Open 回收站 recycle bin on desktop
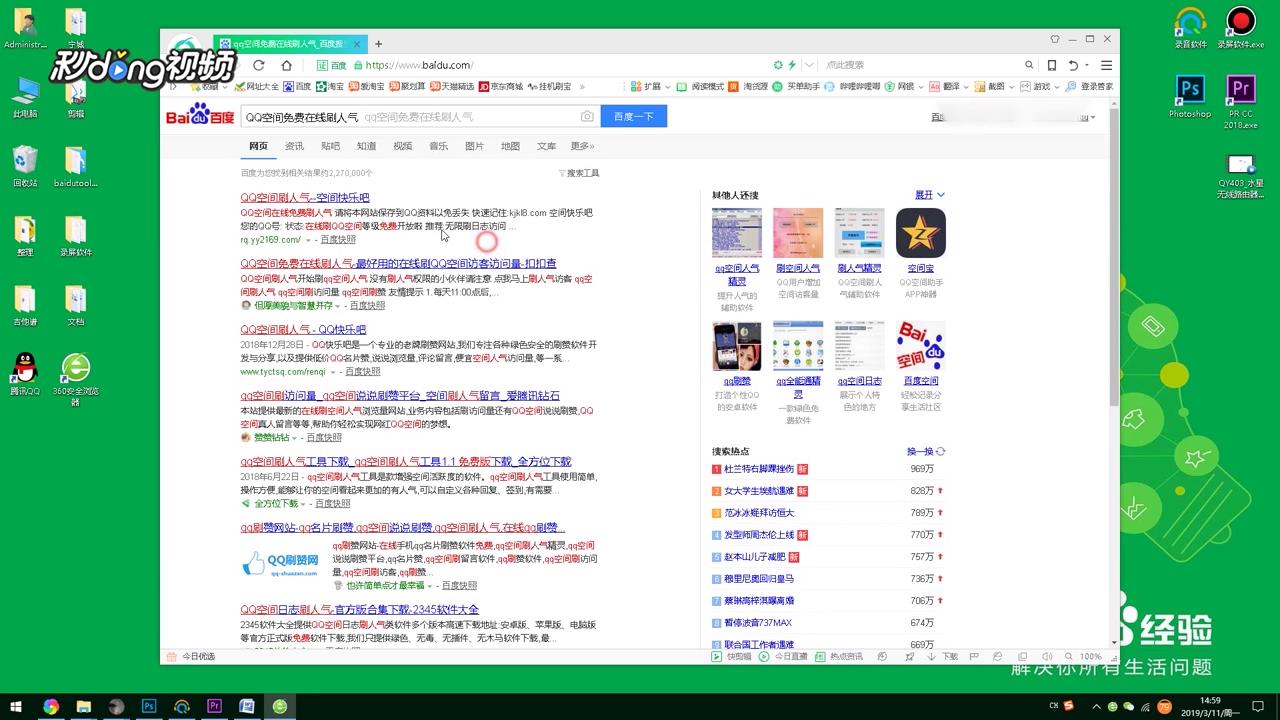Viewport: 1280px width, 720px height. pos(25,166)
